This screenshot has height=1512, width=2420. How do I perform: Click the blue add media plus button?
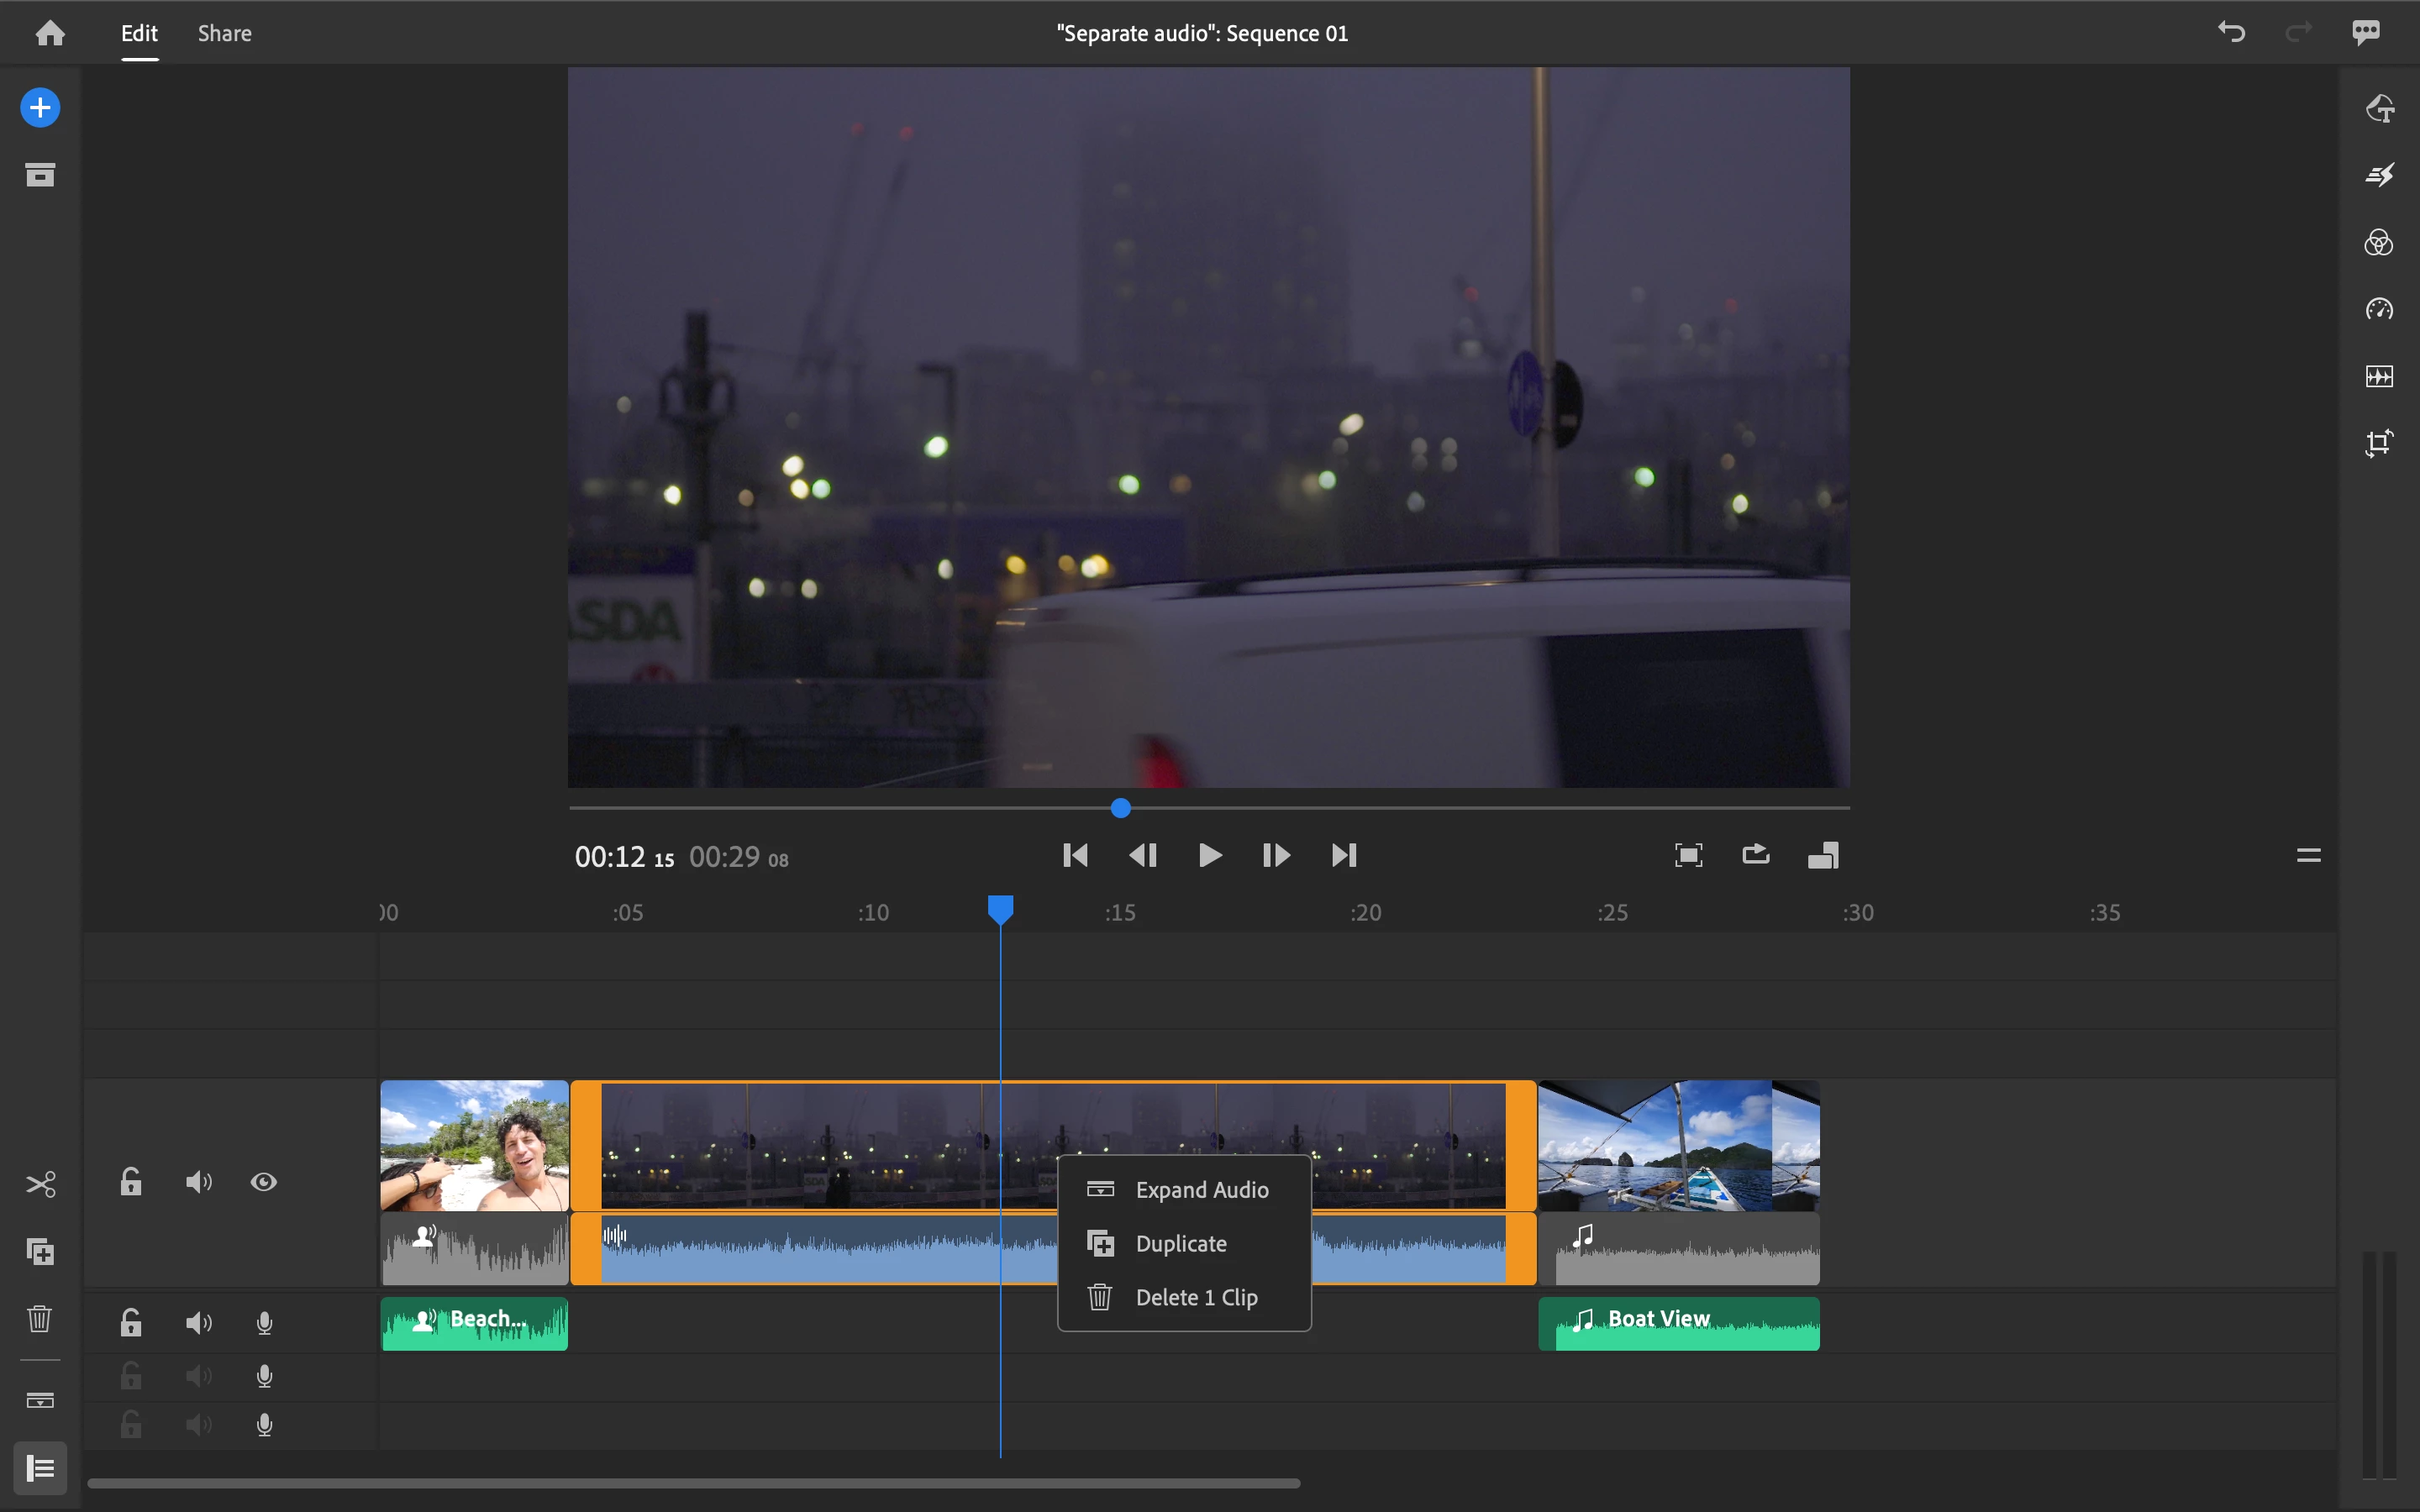[40, 108]
